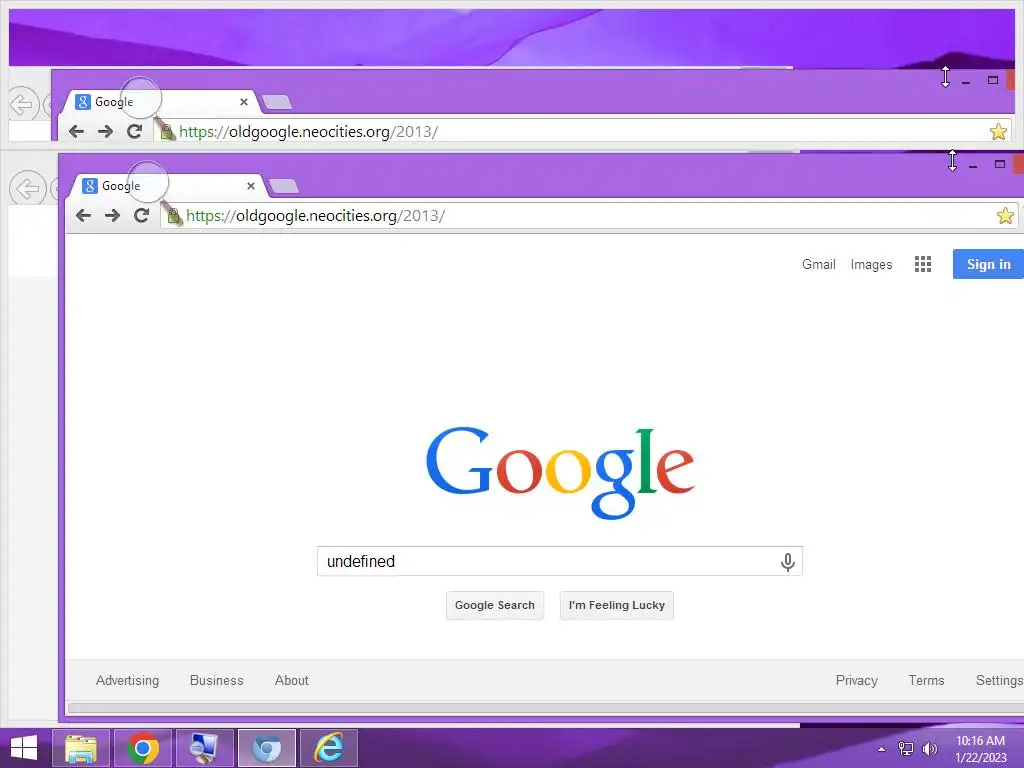The width and height of the screenshot is (1024, 768).
Task: Click Google Search button
Action: pyautogui.click(x=495, y=605)
